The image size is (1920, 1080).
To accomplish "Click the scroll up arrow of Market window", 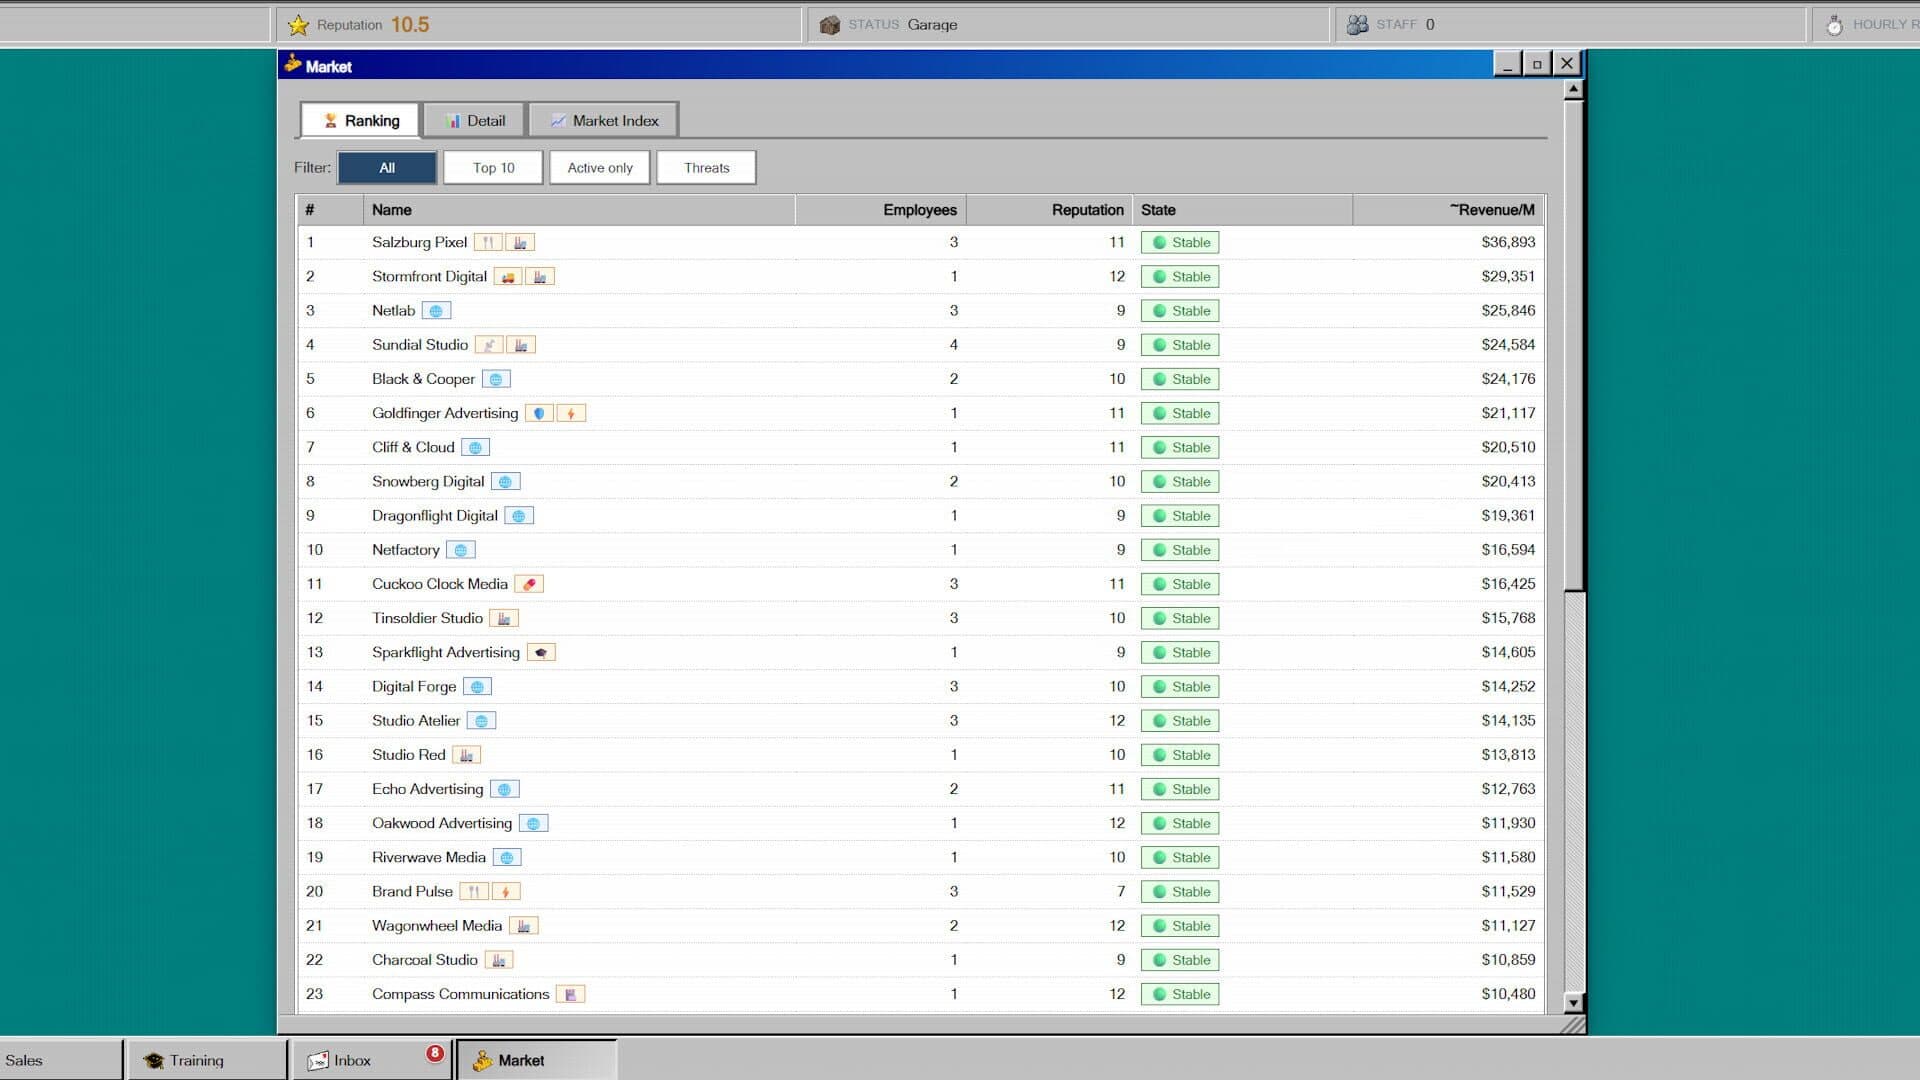I will 1574,89.
